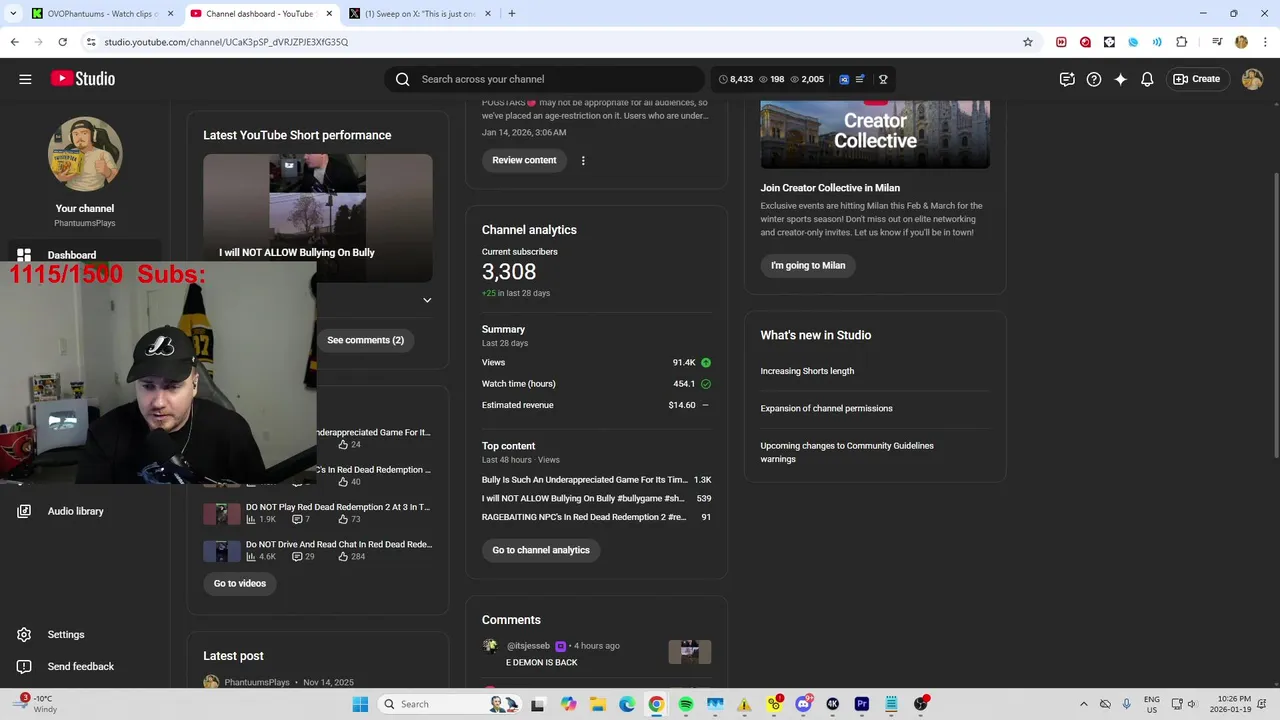The image size is (1280, 720).
Task: Click the Create button
Action: point(1197,79)
